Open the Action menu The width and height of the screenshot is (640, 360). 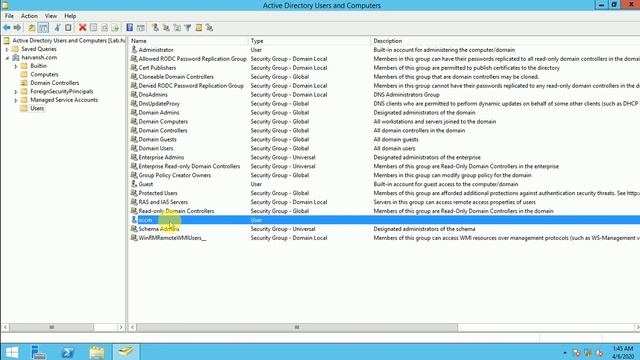click(29, 16)
